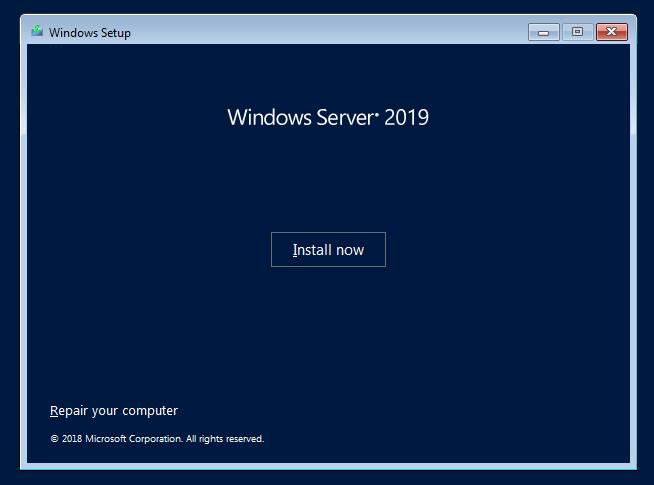Click the 2018 Microsoft Corporation copyright text
Image resolution: width=654 pixels, height=485 pixels.
[x=157, y=439]
